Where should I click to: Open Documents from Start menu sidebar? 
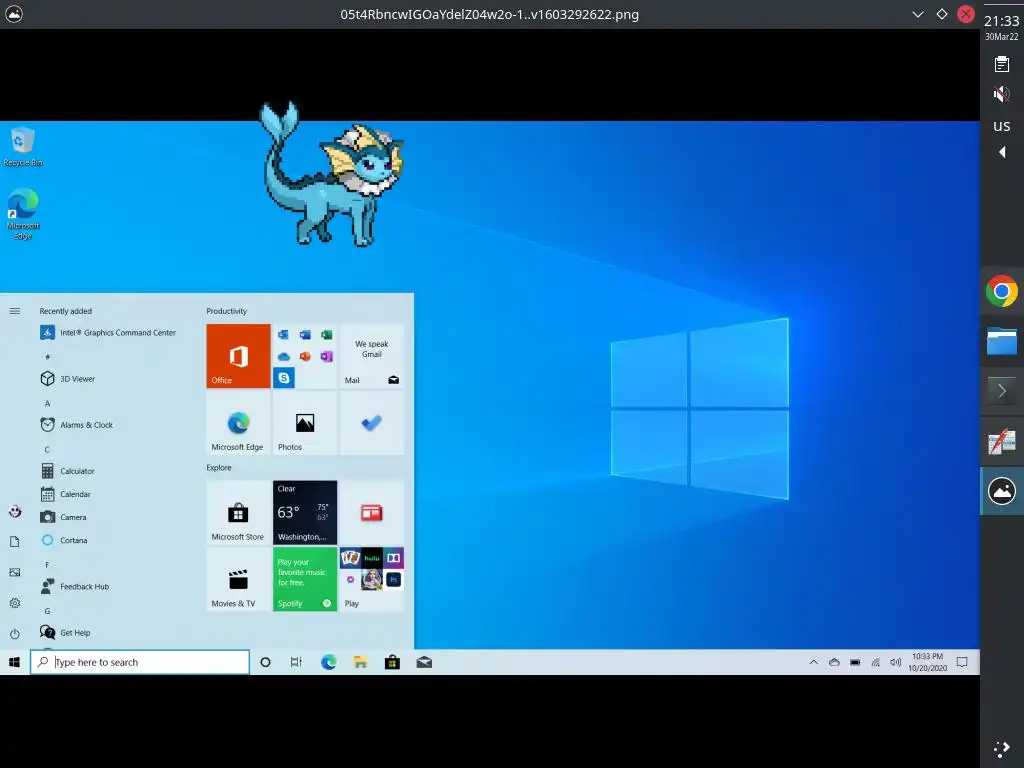(x=14, y=541)
